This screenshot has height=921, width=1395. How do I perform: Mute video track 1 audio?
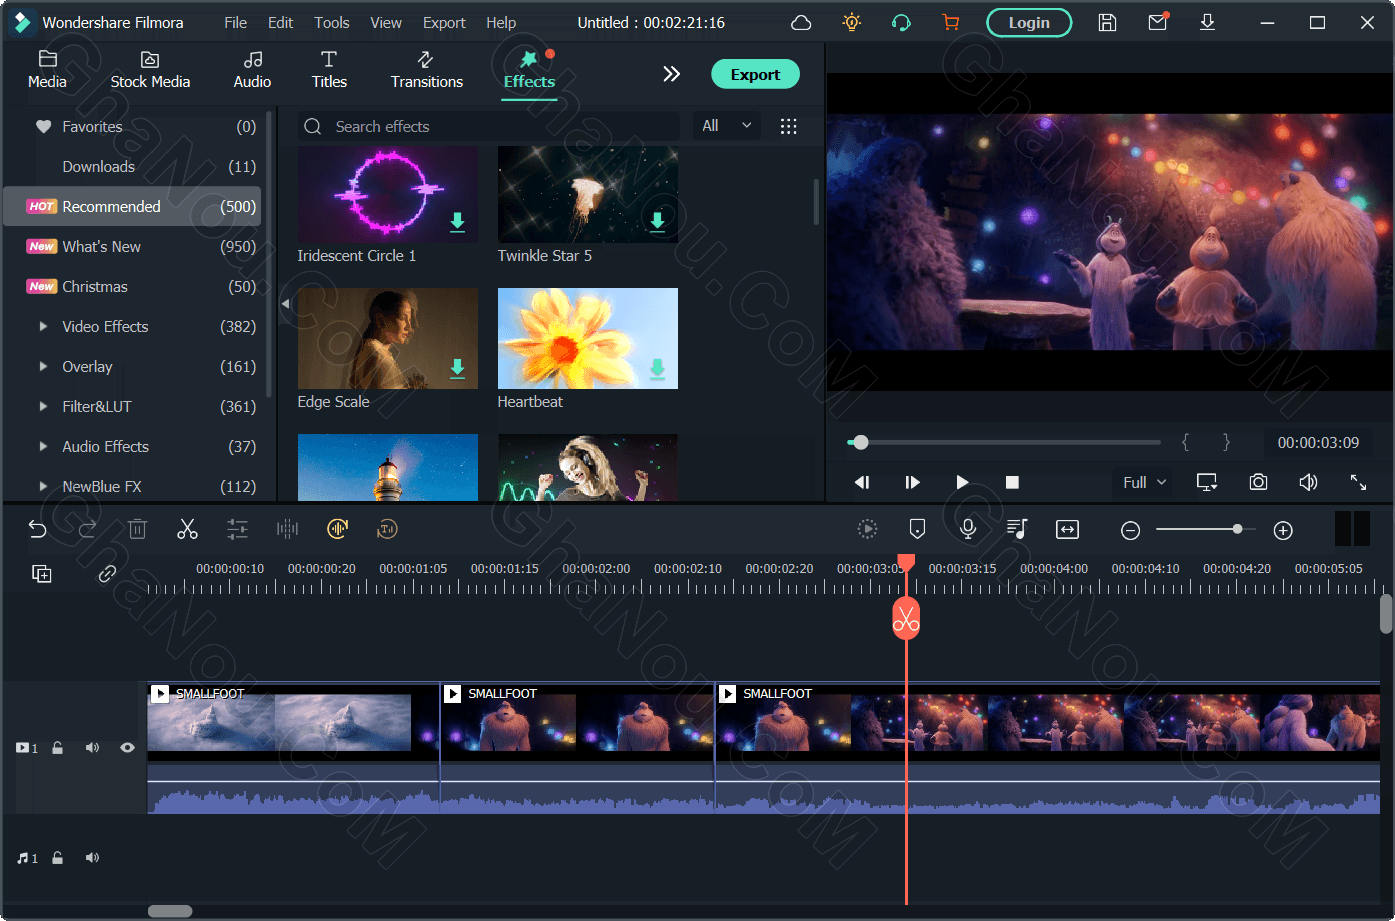92,748
